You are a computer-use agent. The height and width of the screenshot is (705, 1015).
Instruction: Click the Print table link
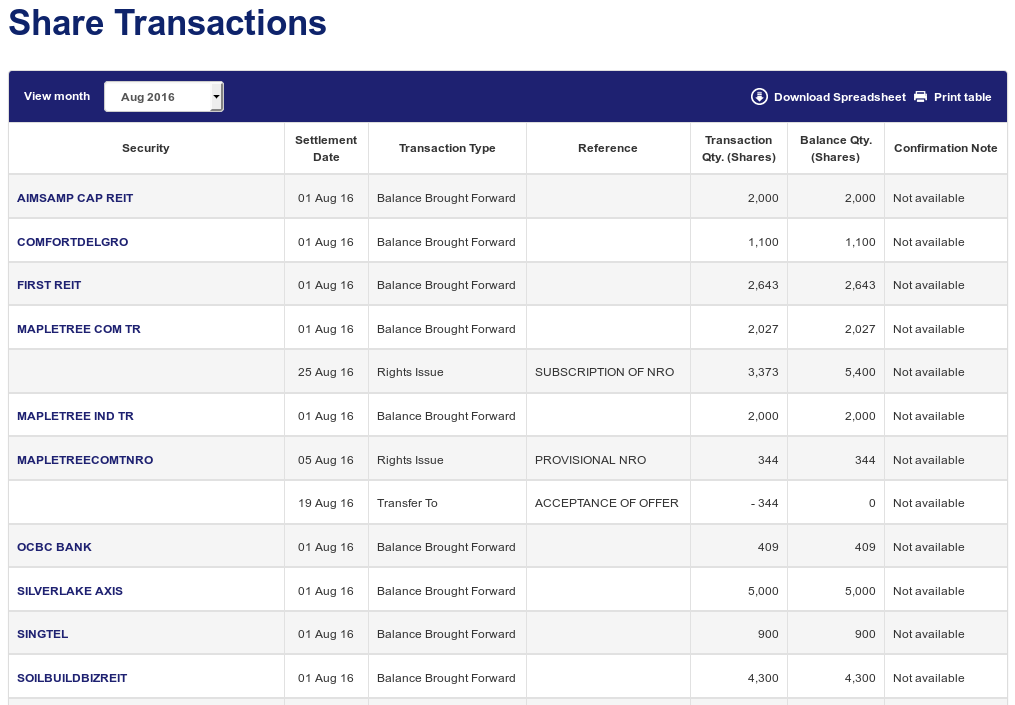962,97
